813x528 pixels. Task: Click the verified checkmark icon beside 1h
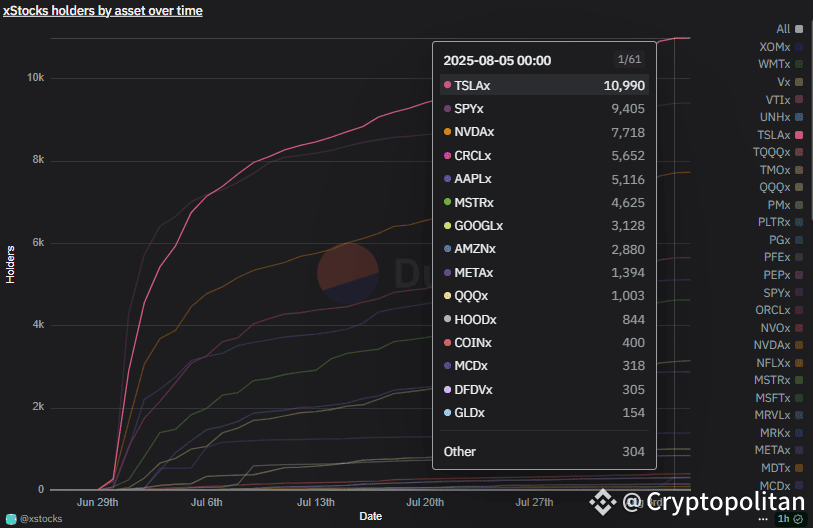tap(798, 519)
